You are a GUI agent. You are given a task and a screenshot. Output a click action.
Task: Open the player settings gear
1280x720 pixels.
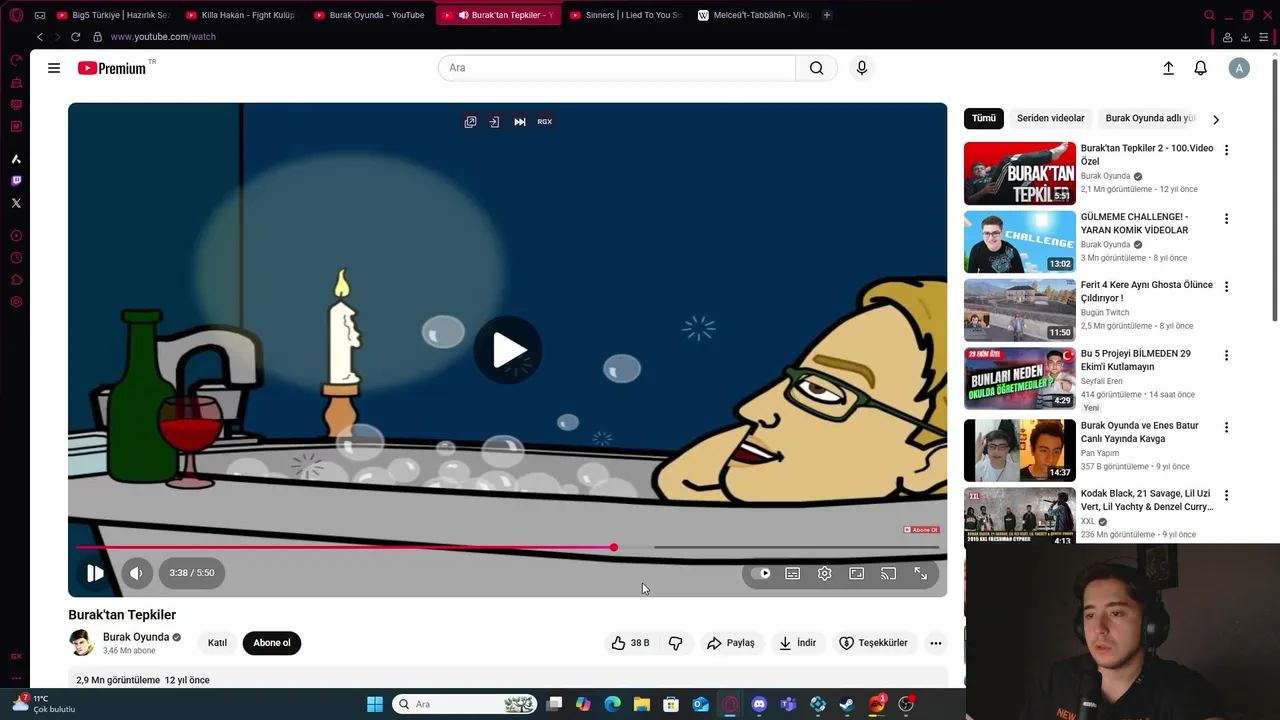pyautogui.click(x=824, y=574)
